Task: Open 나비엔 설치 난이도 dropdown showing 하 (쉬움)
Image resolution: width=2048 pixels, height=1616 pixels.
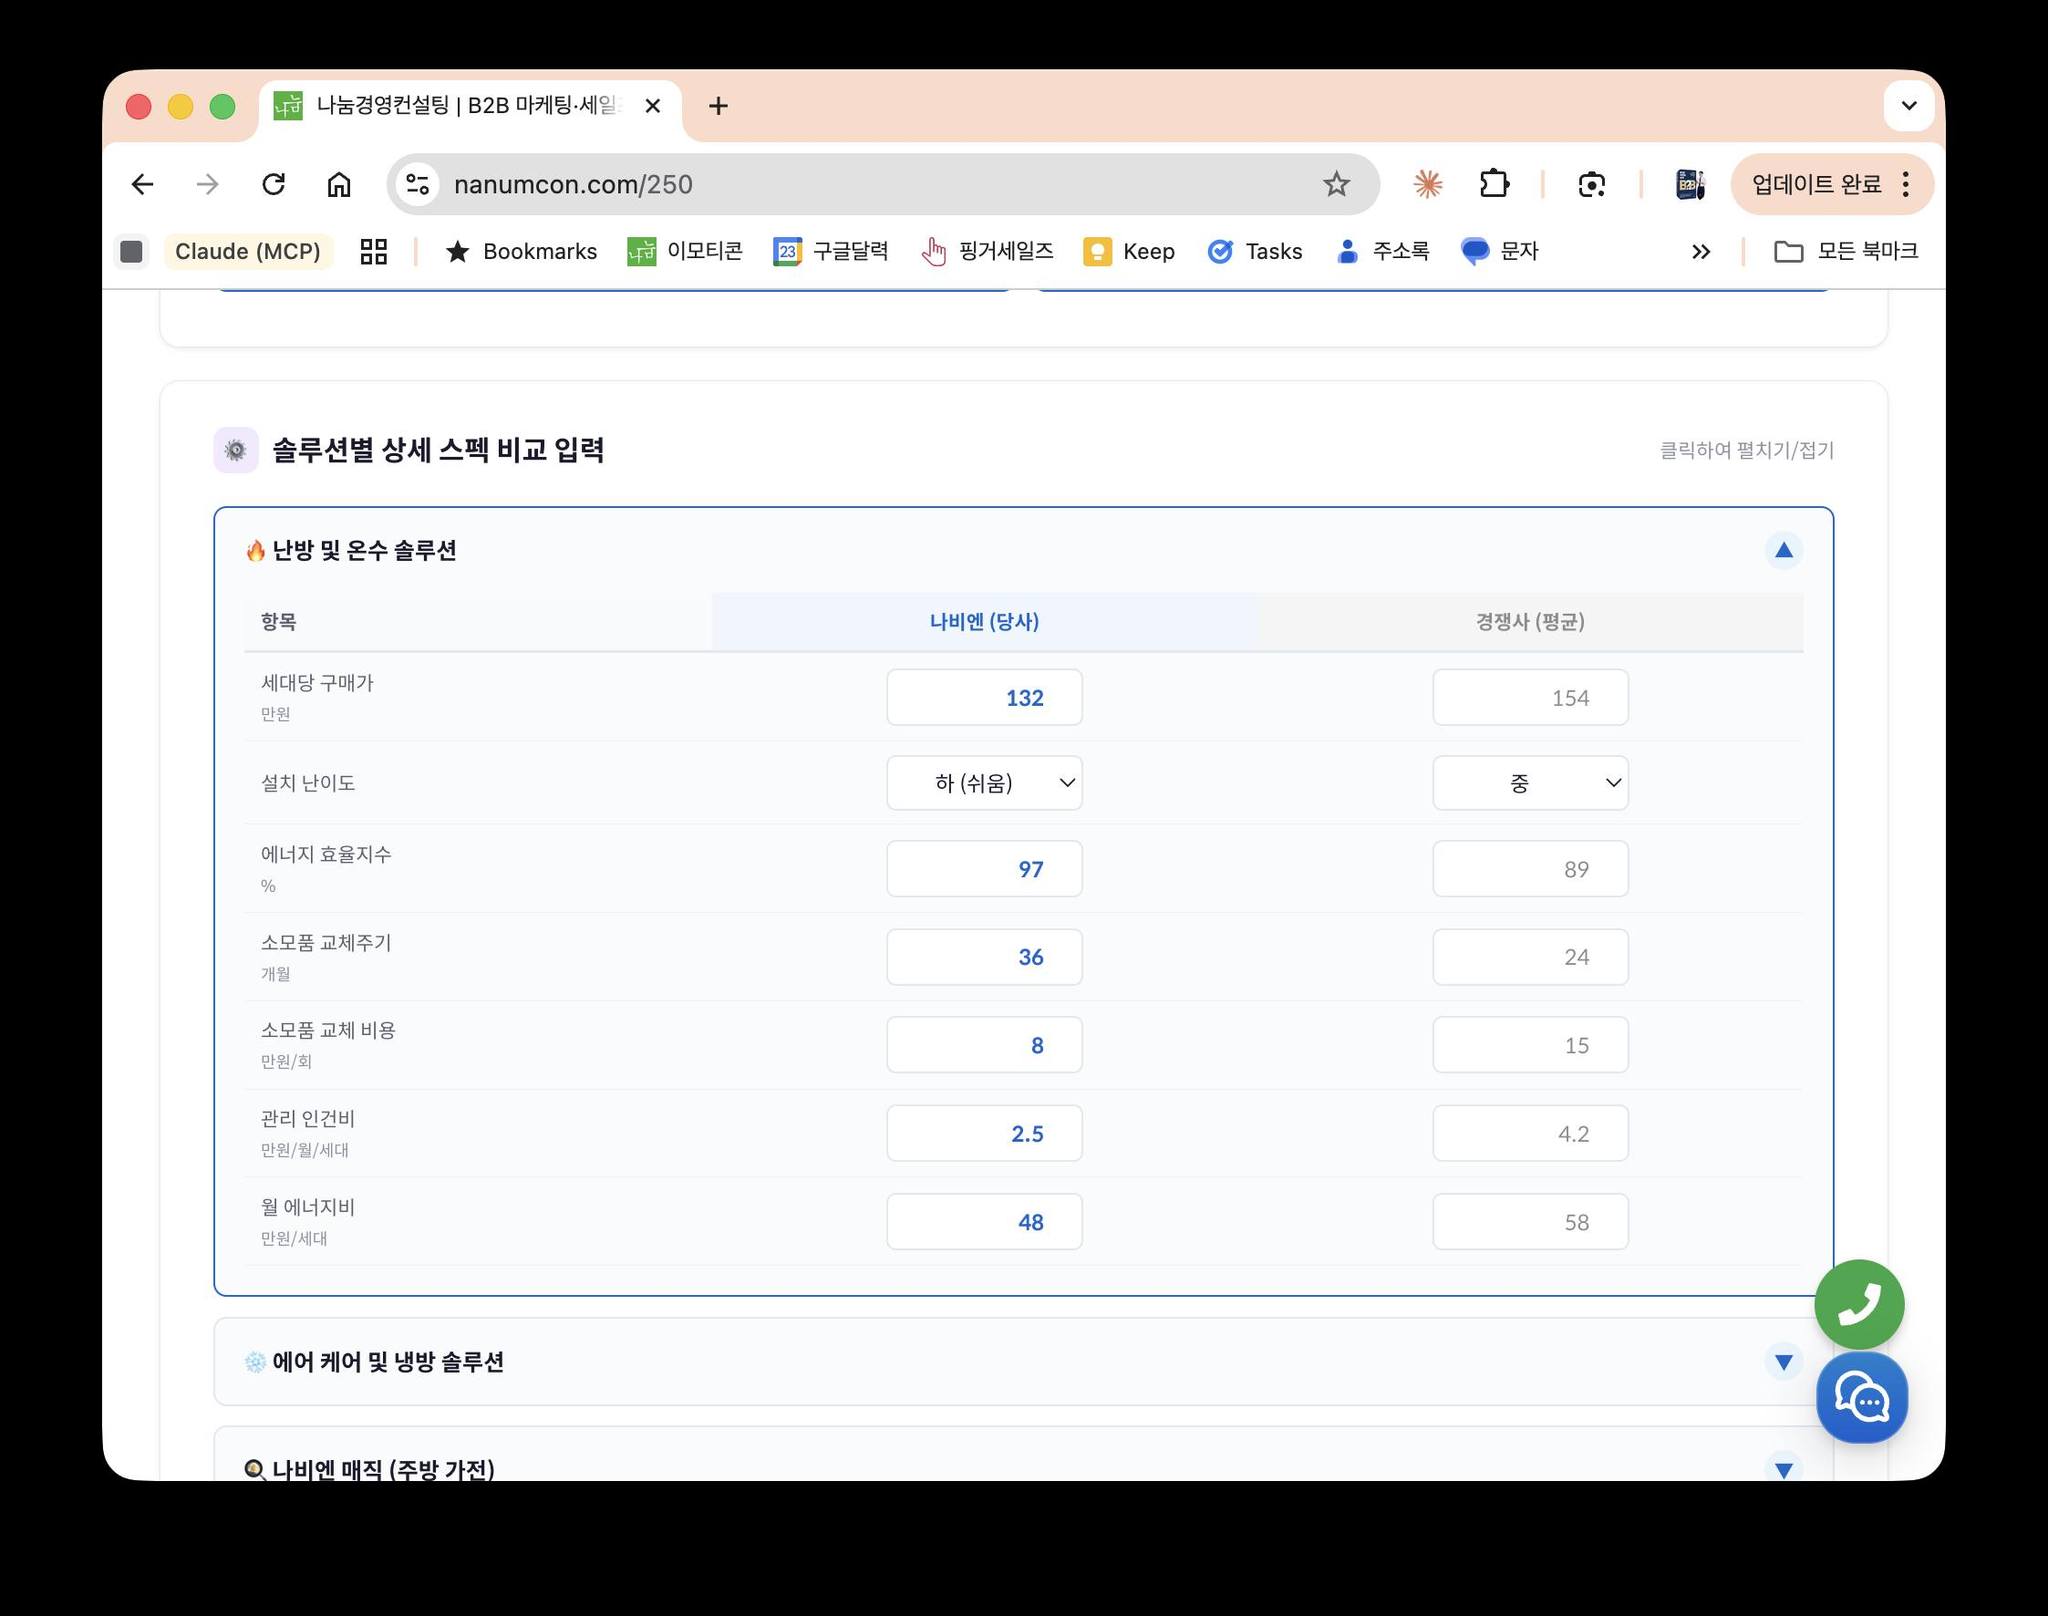Action: pyautogui.click(x=984, y=783)
